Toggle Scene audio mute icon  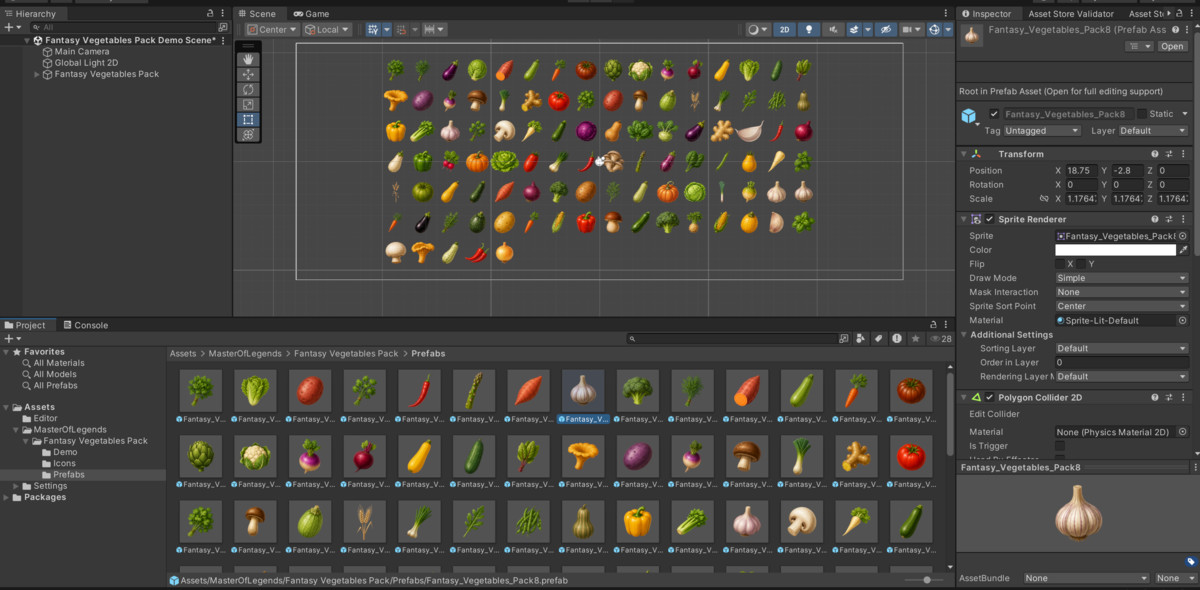pos(833,30)
